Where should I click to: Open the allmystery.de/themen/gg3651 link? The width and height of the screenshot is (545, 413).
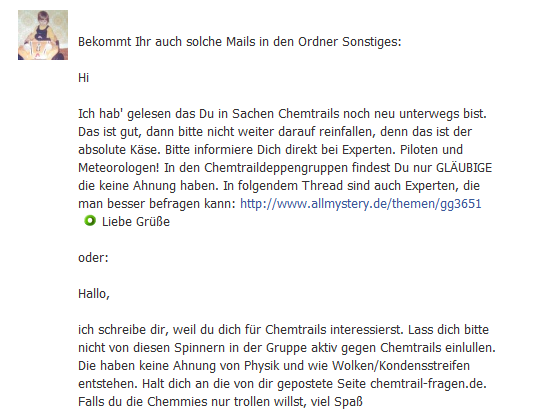coord(360,204)
